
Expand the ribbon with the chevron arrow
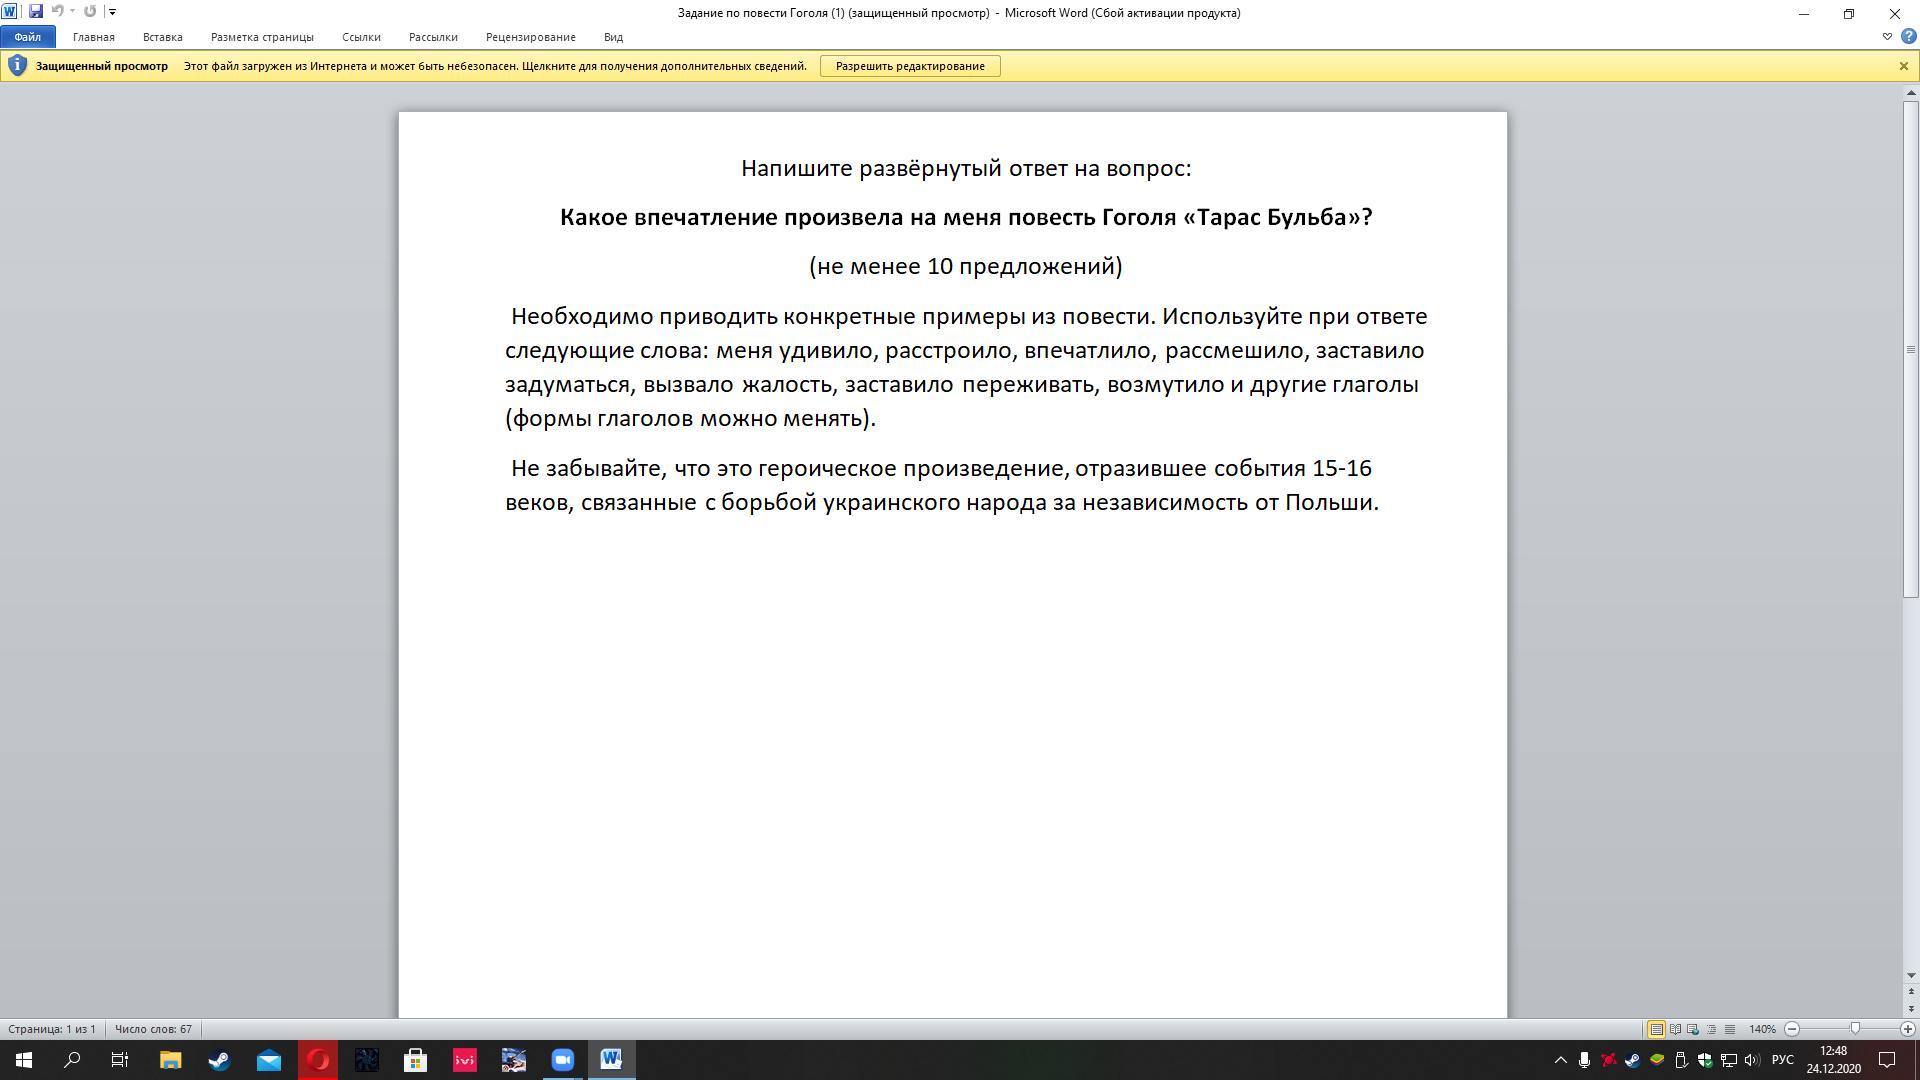point(1887,37)
